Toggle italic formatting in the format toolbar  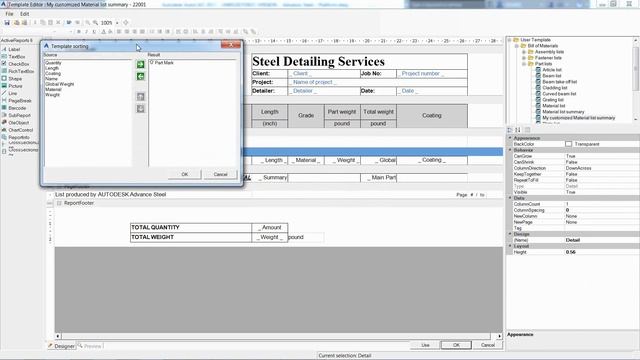86,31
